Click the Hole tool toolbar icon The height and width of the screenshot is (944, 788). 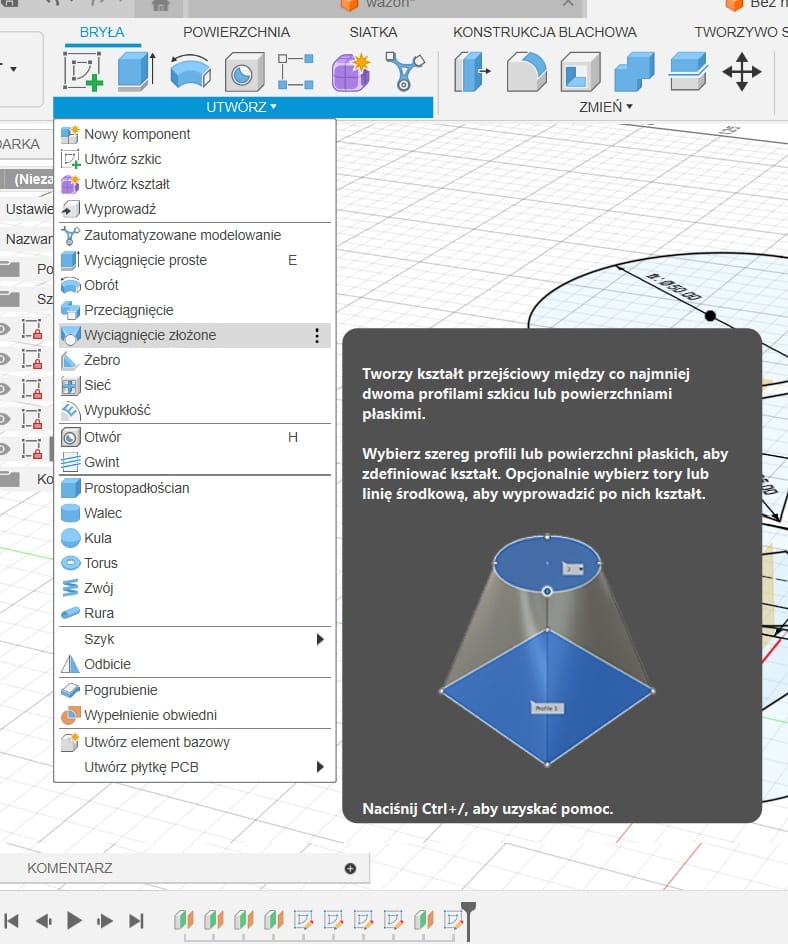pos(242,72)
